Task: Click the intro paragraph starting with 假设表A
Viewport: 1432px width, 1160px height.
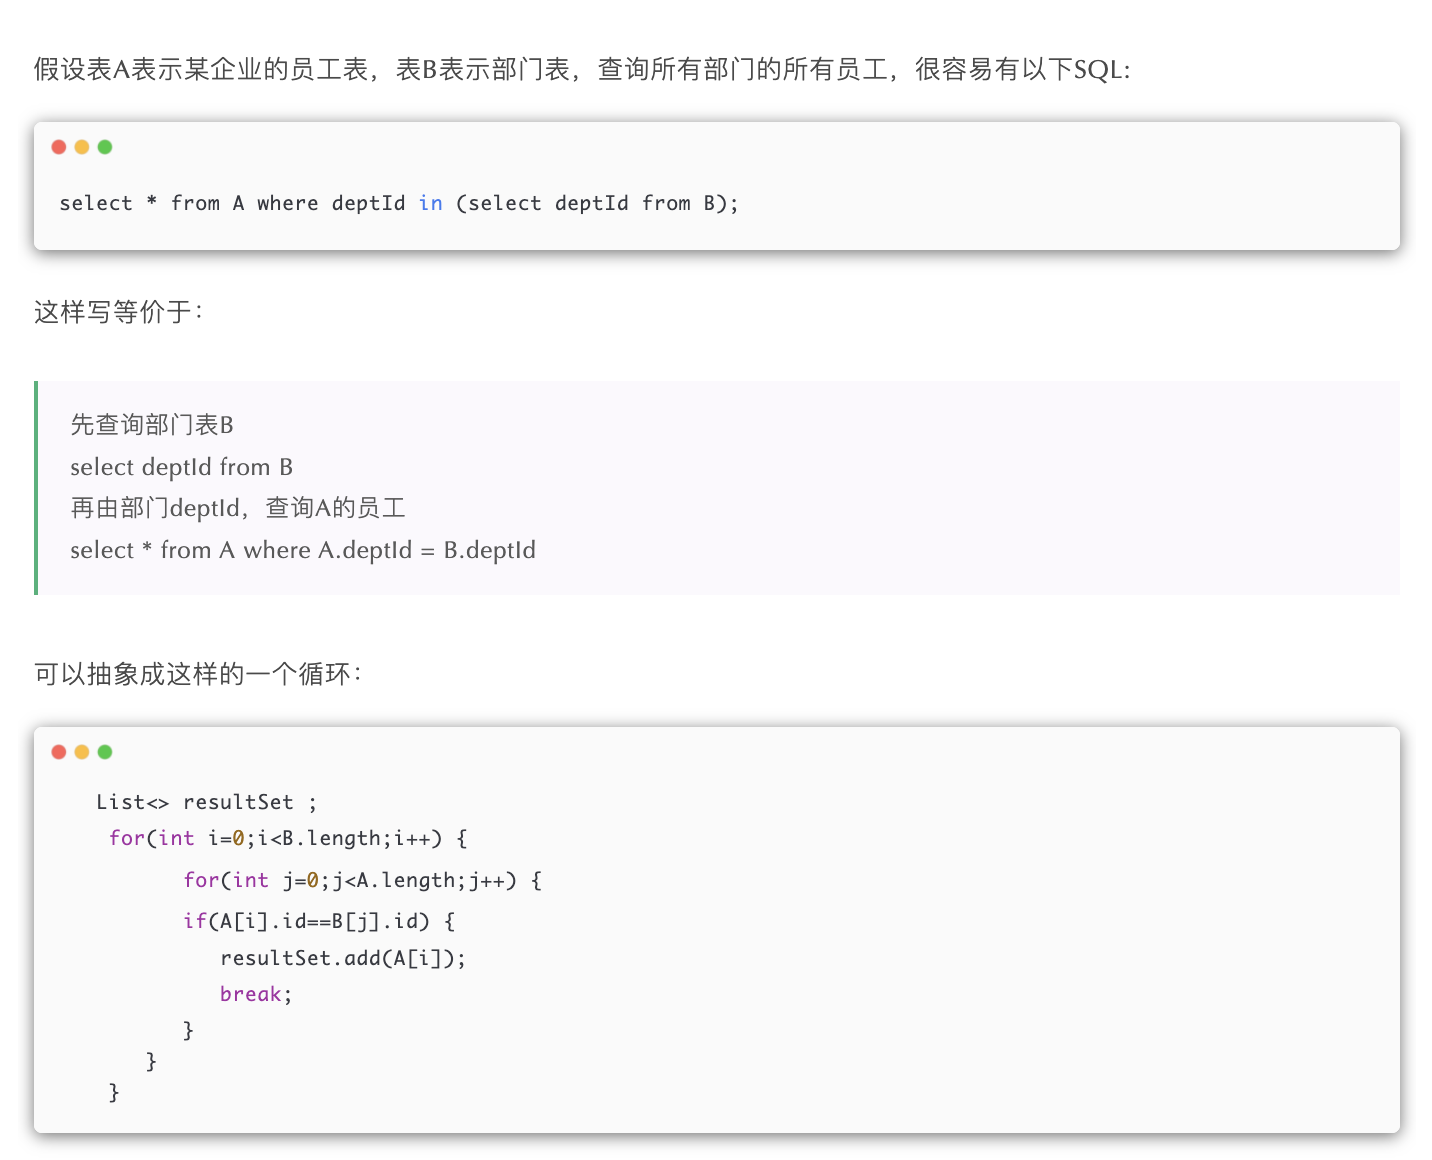Action: 581,69
